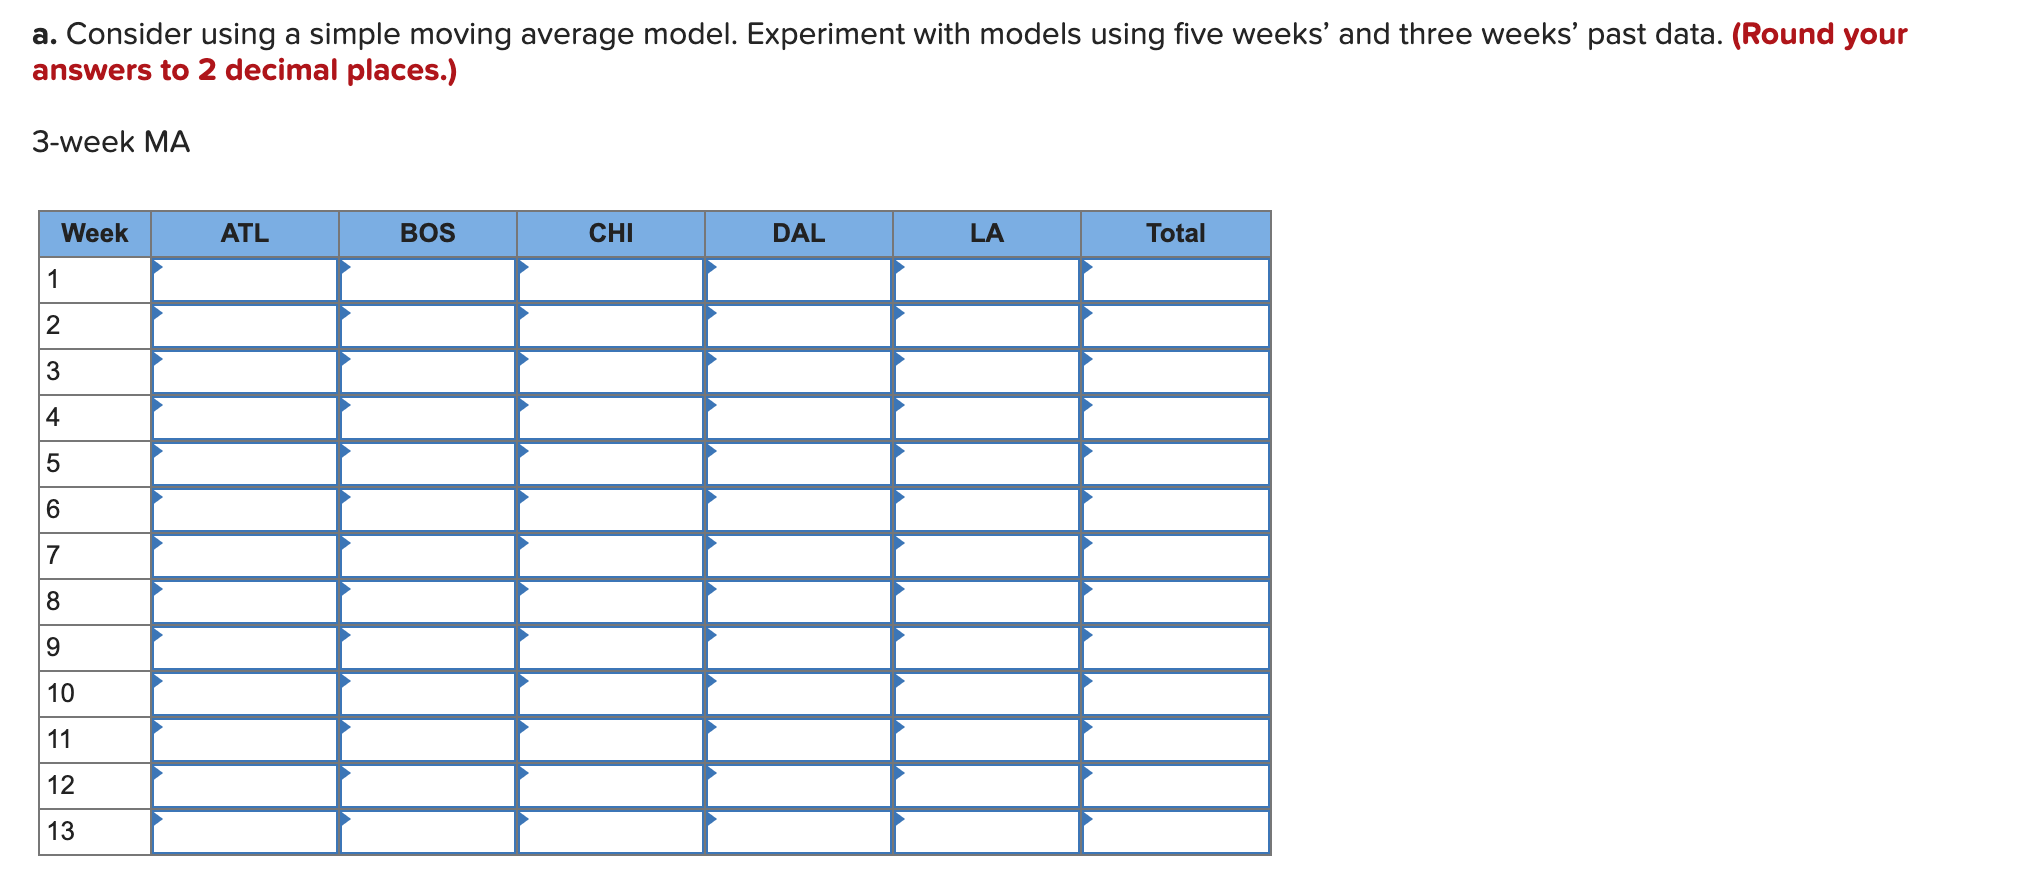Click the DAL input for week 10
The image size is (2026, 878).
799,694
